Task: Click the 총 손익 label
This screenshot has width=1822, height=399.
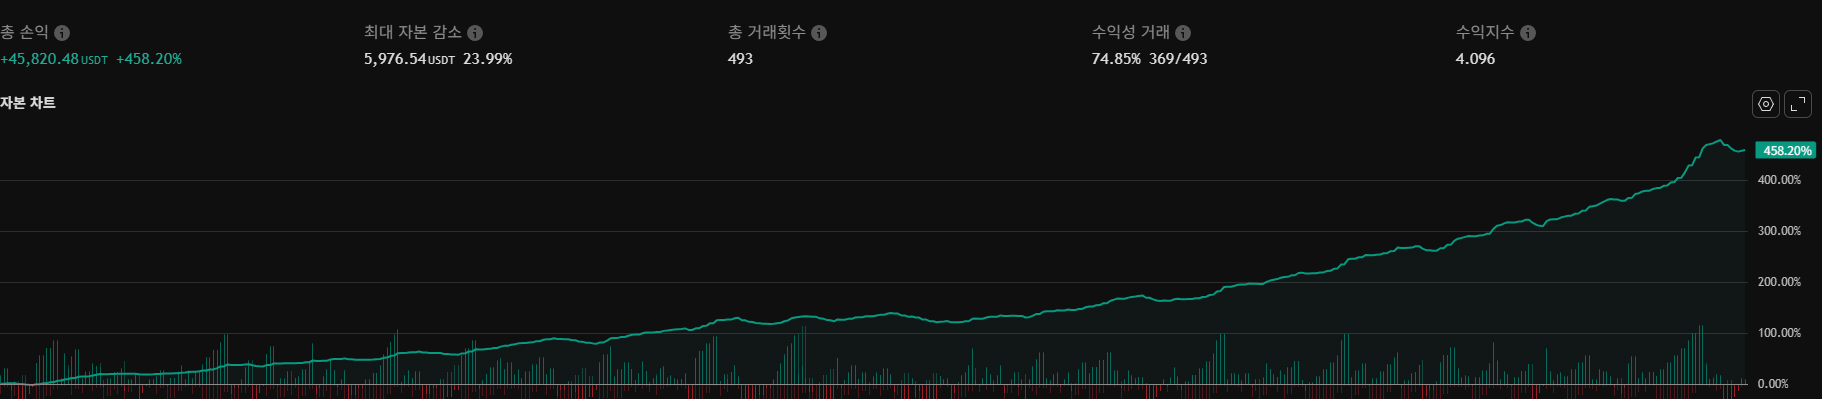Action: tap(24, 33)
